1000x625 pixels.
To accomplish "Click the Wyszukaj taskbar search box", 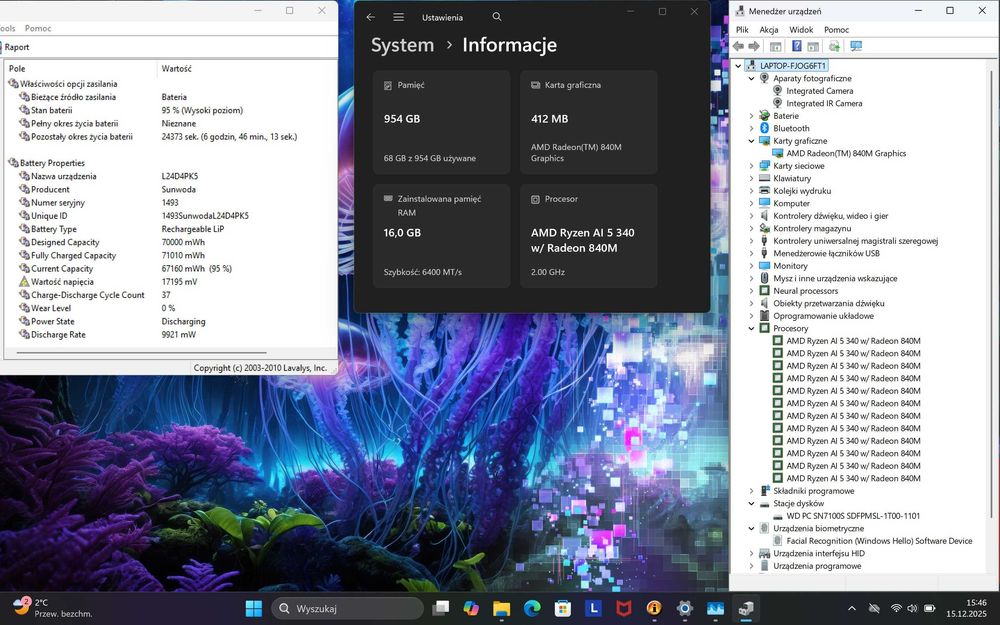I will (x=348, y=608).
